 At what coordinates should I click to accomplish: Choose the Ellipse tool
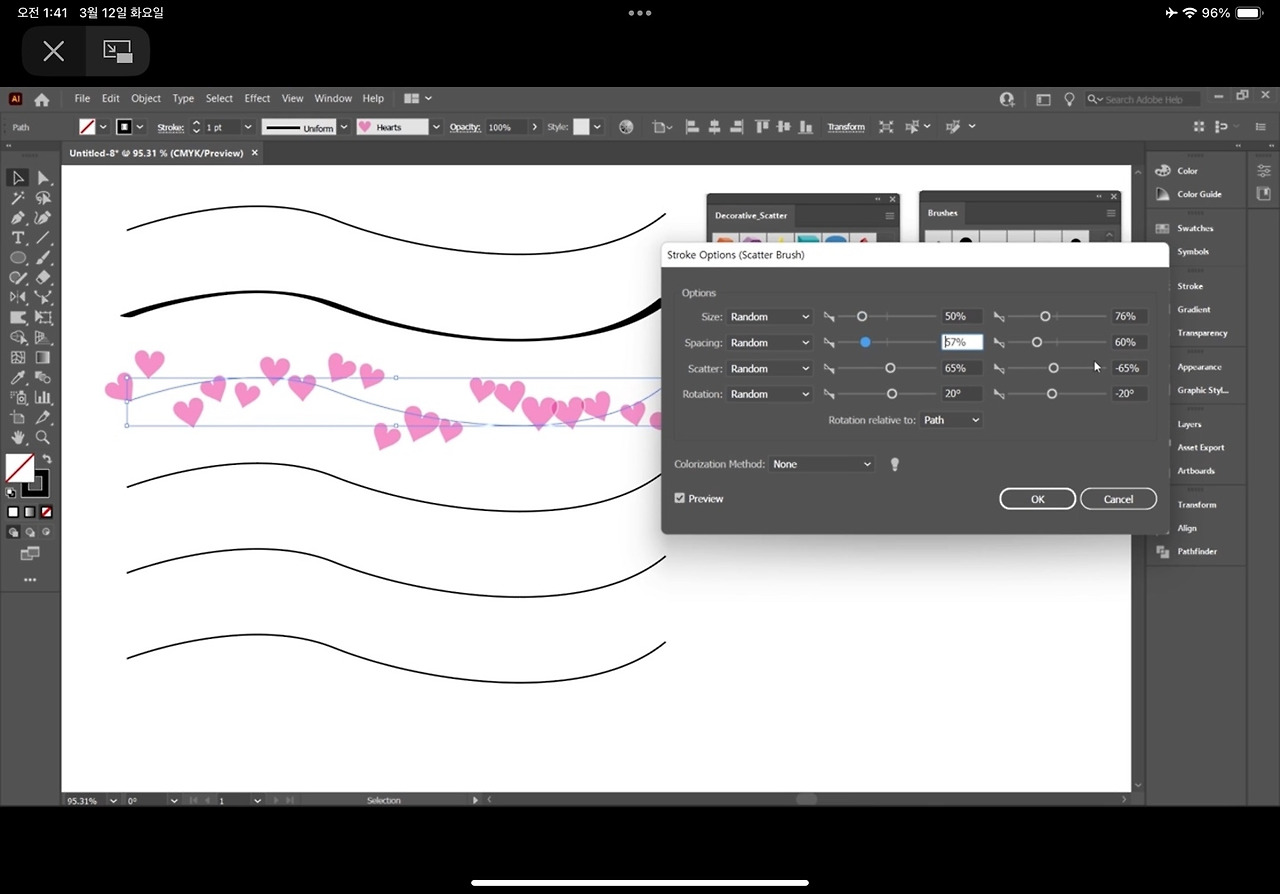pos(18,258)
